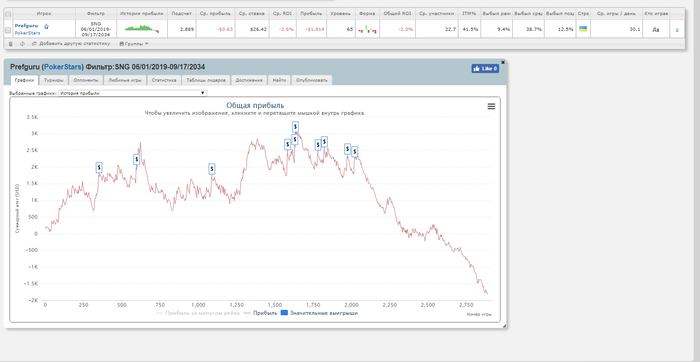
Task: Open the chart hamburger menu icon
Action: point(491,106)
